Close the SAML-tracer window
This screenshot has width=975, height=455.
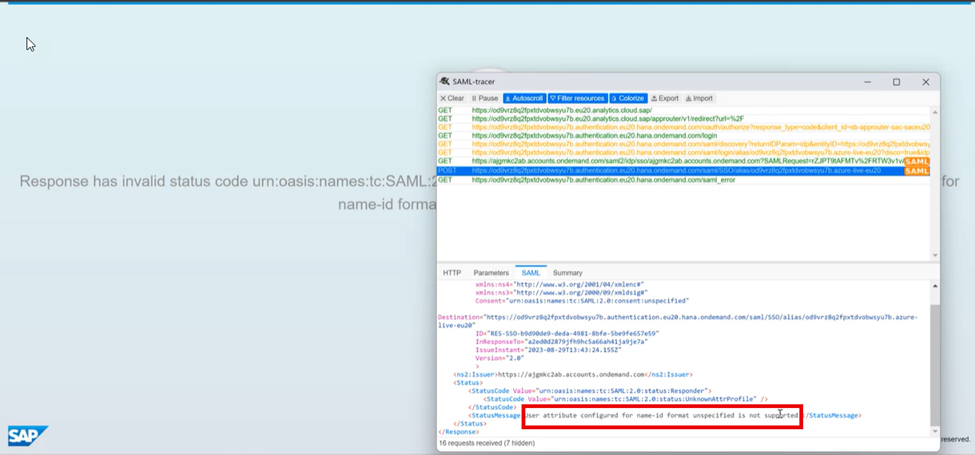tap(925, 82)
